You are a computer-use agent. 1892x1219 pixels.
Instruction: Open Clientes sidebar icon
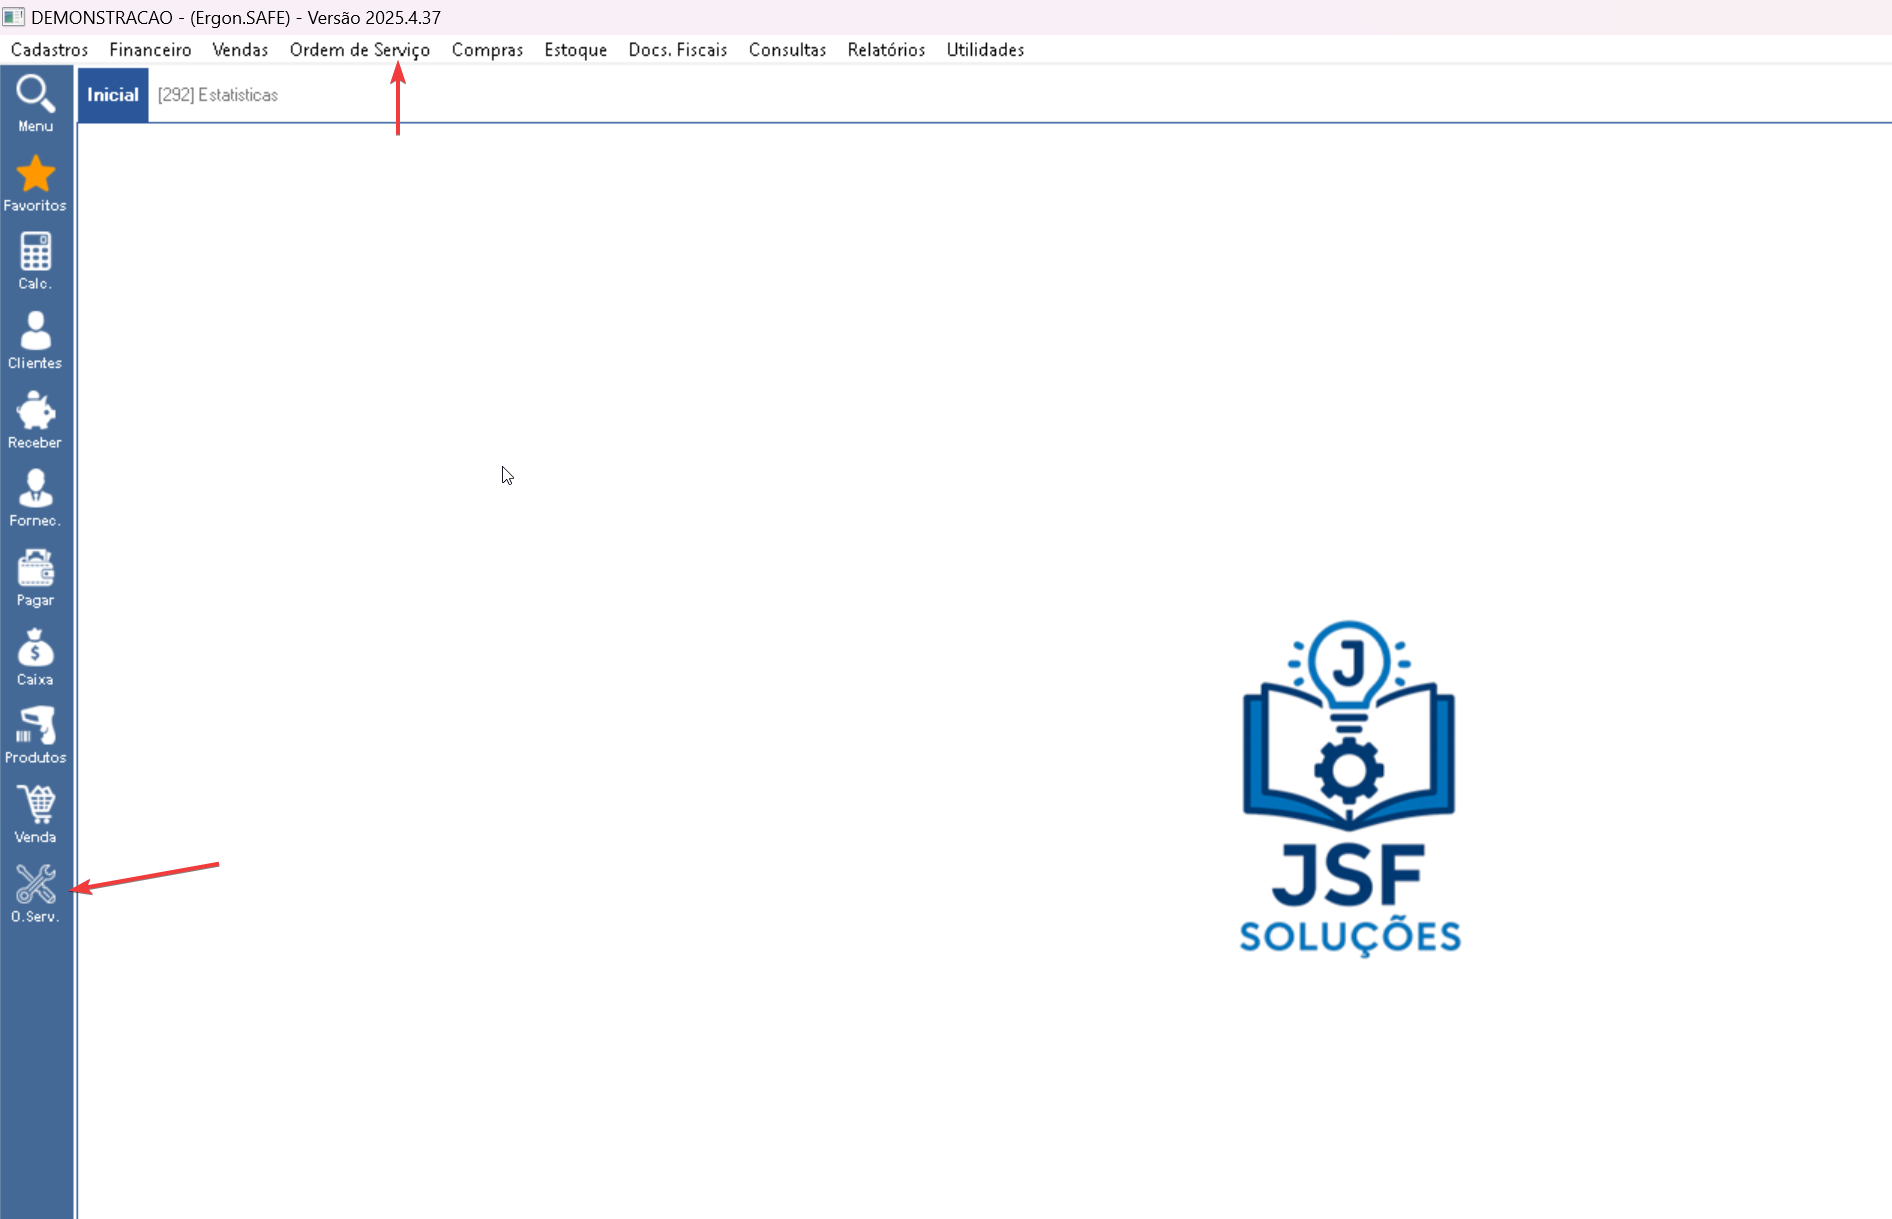coord(35,340)
